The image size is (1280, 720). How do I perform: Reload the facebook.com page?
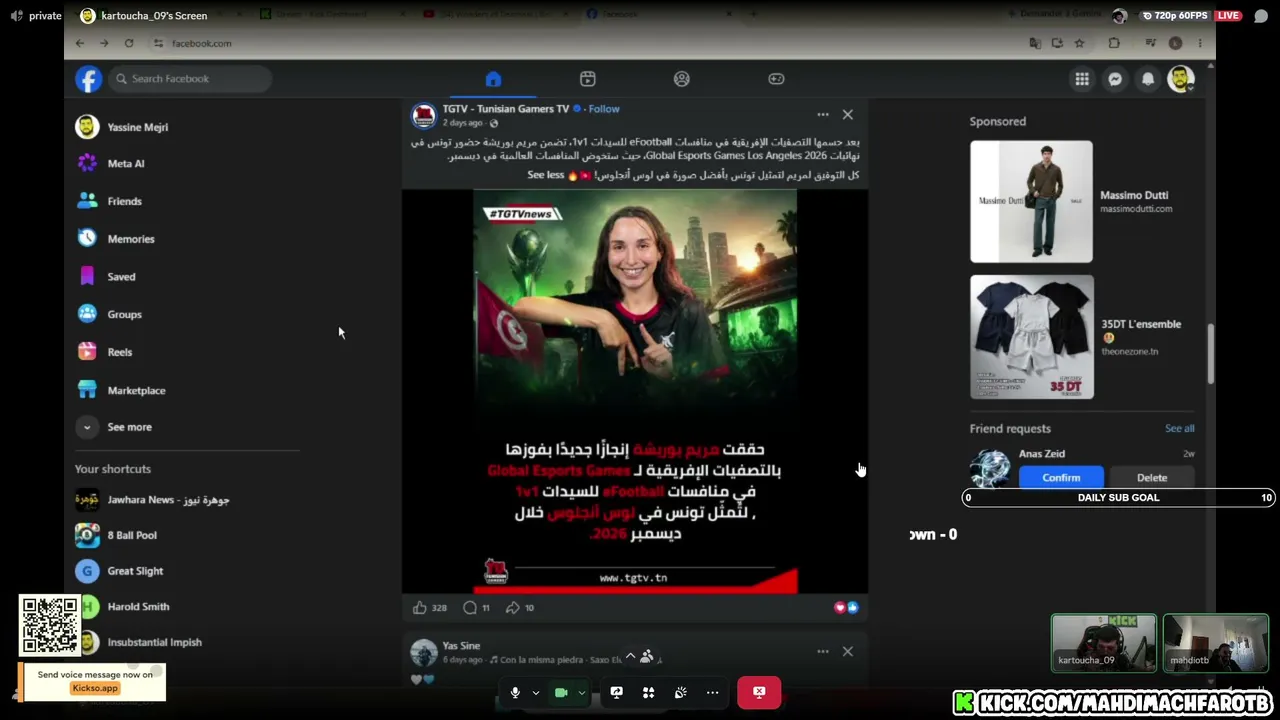click(x=129, y=43)
